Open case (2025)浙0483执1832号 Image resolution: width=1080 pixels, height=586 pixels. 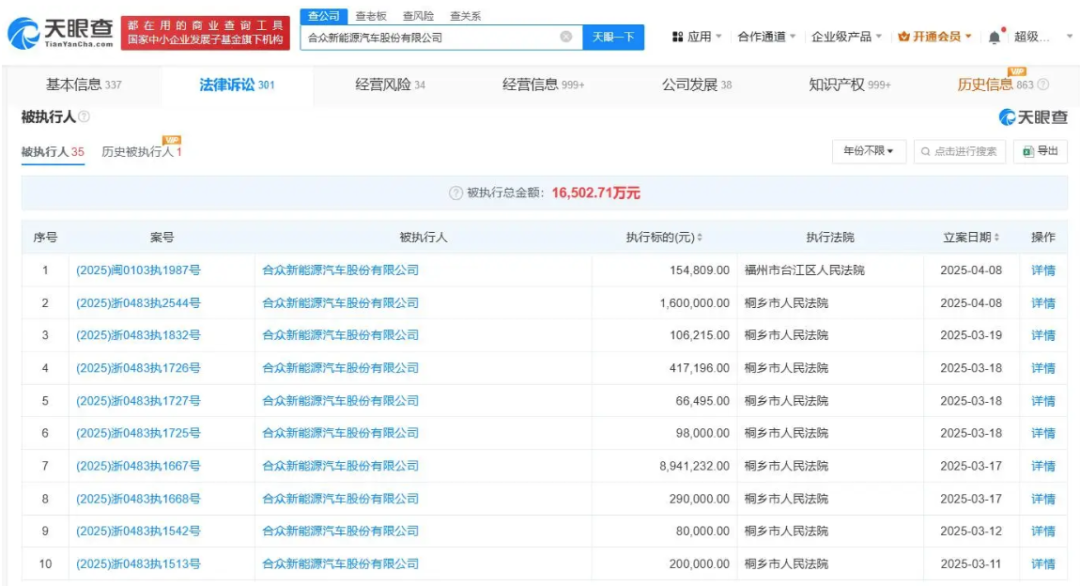[138, 335]
